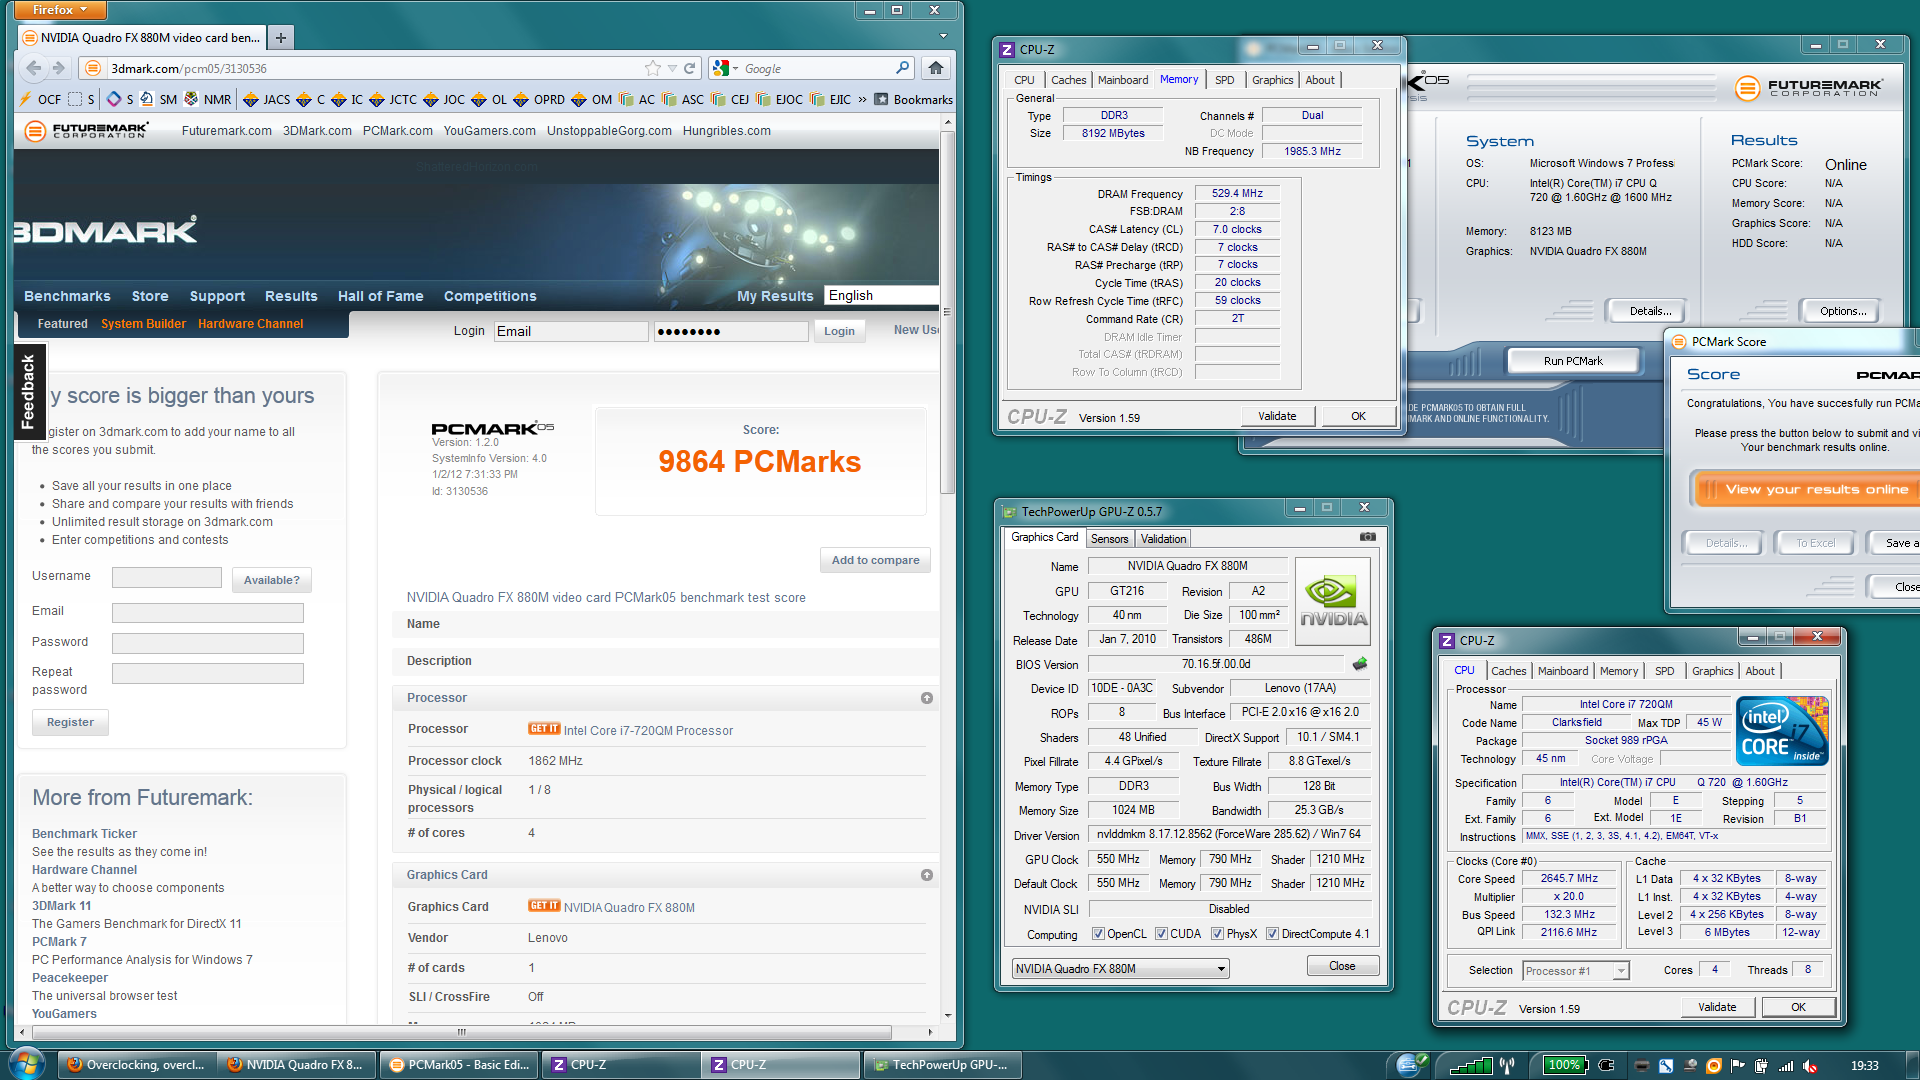Show more bookmarks with the chevron
Image resolution: width=1920 pixels, height=1080 pixels.
click(x=862, y=99)
